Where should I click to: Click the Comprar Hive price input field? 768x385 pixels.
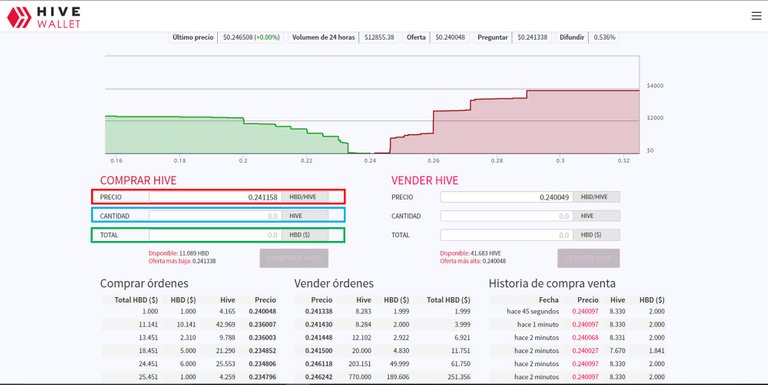(x=215, y=197)
